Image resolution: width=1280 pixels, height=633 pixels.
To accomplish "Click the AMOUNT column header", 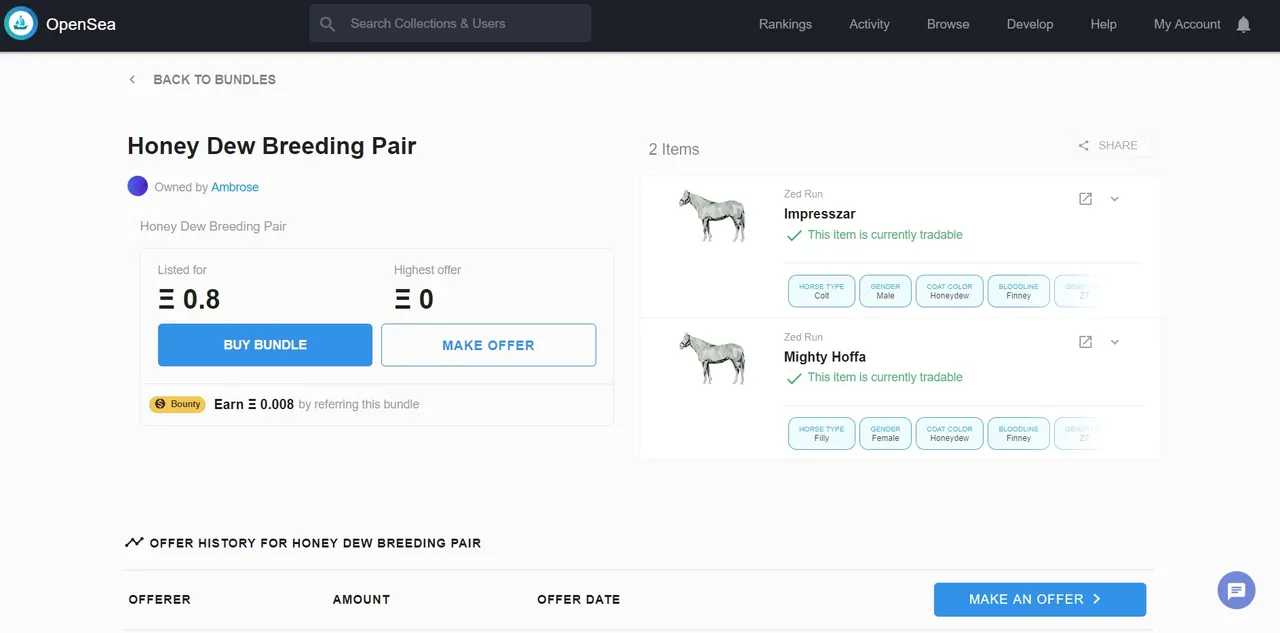I will 361,599.
